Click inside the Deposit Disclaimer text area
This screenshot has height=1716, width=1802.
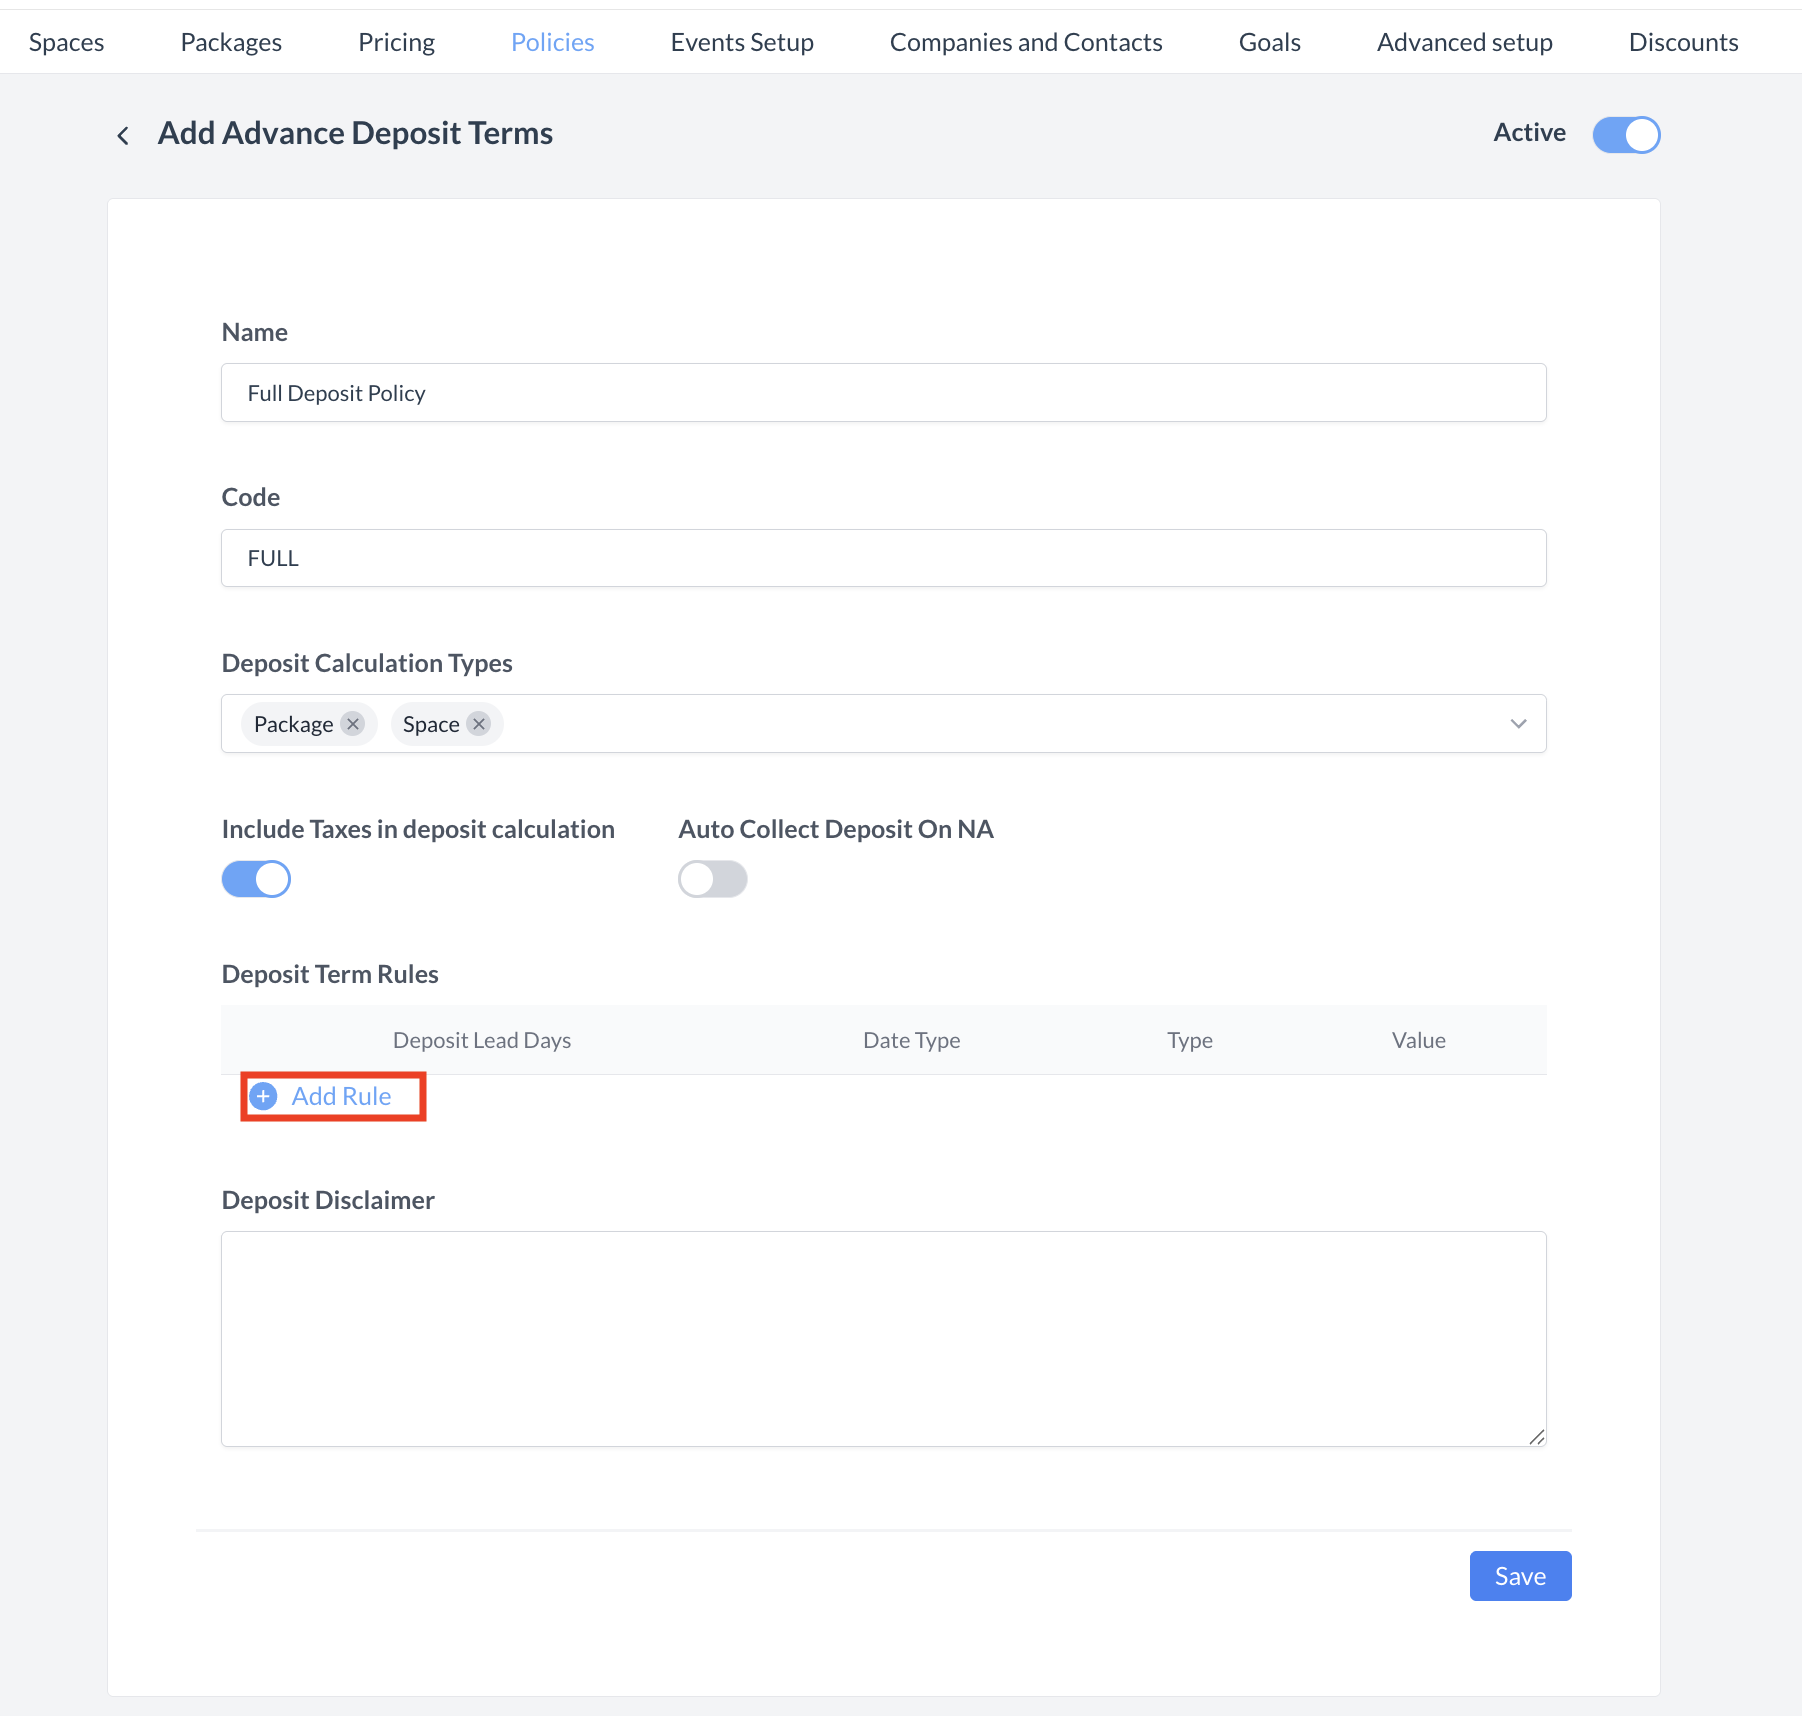(883, 1338)
